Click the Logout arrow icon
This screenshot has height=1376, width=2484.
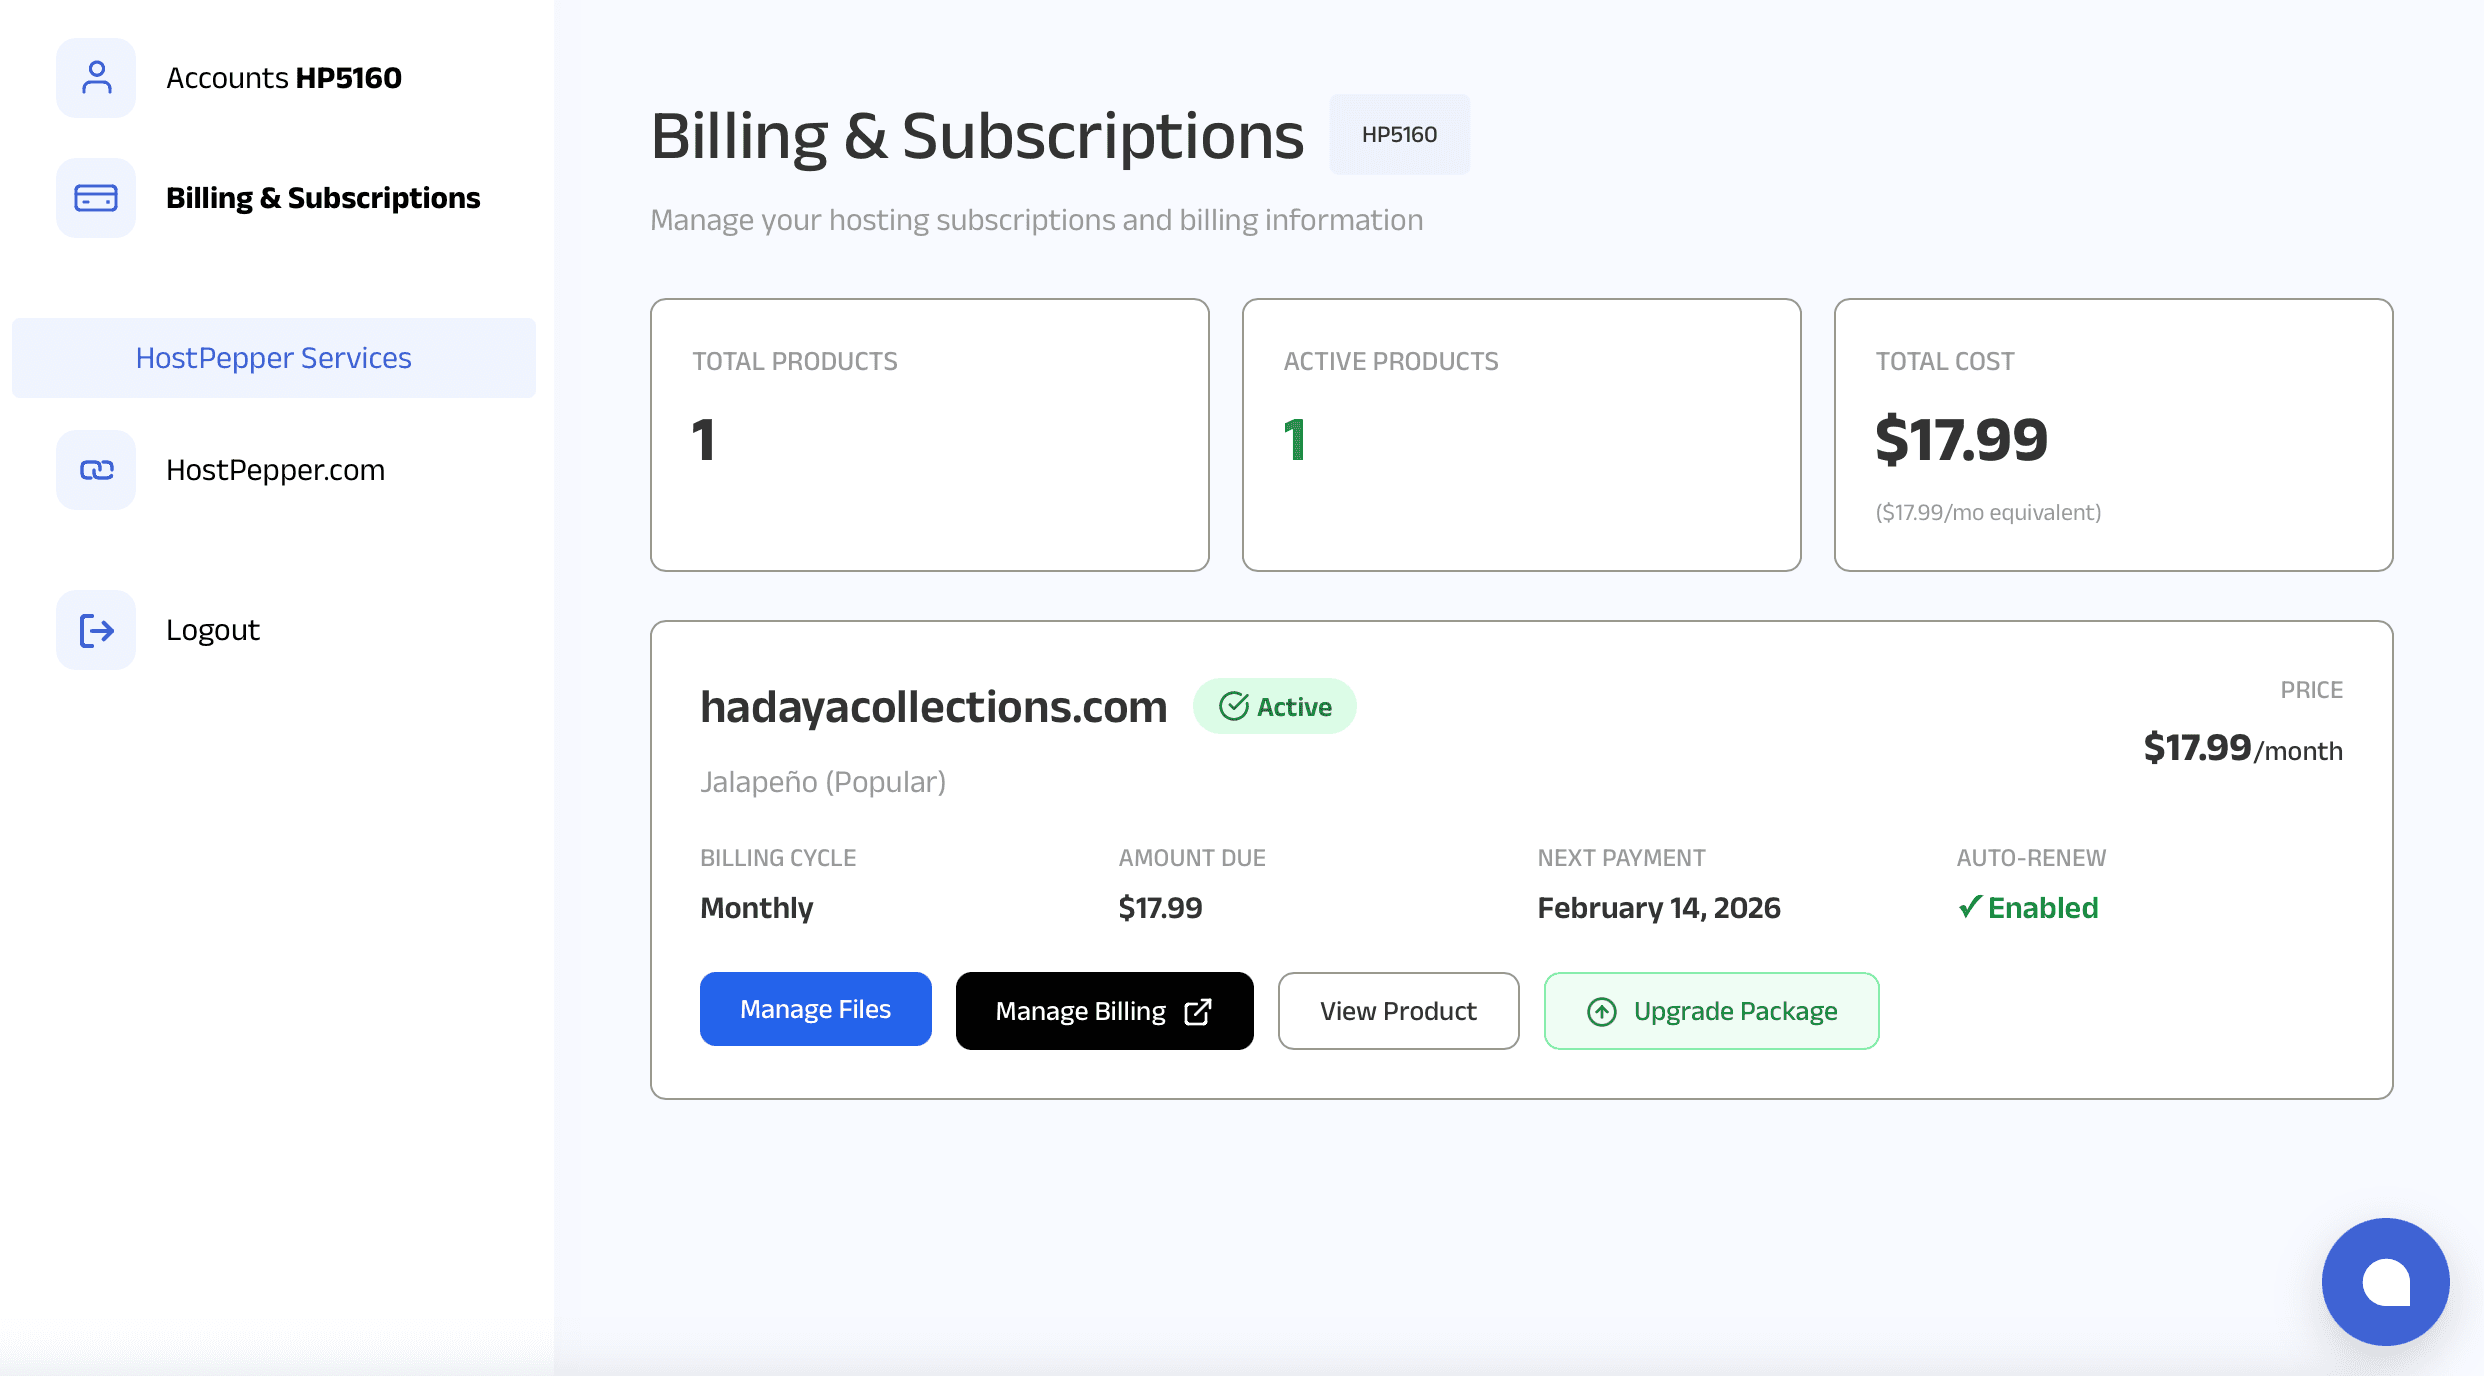pos(96,630)
